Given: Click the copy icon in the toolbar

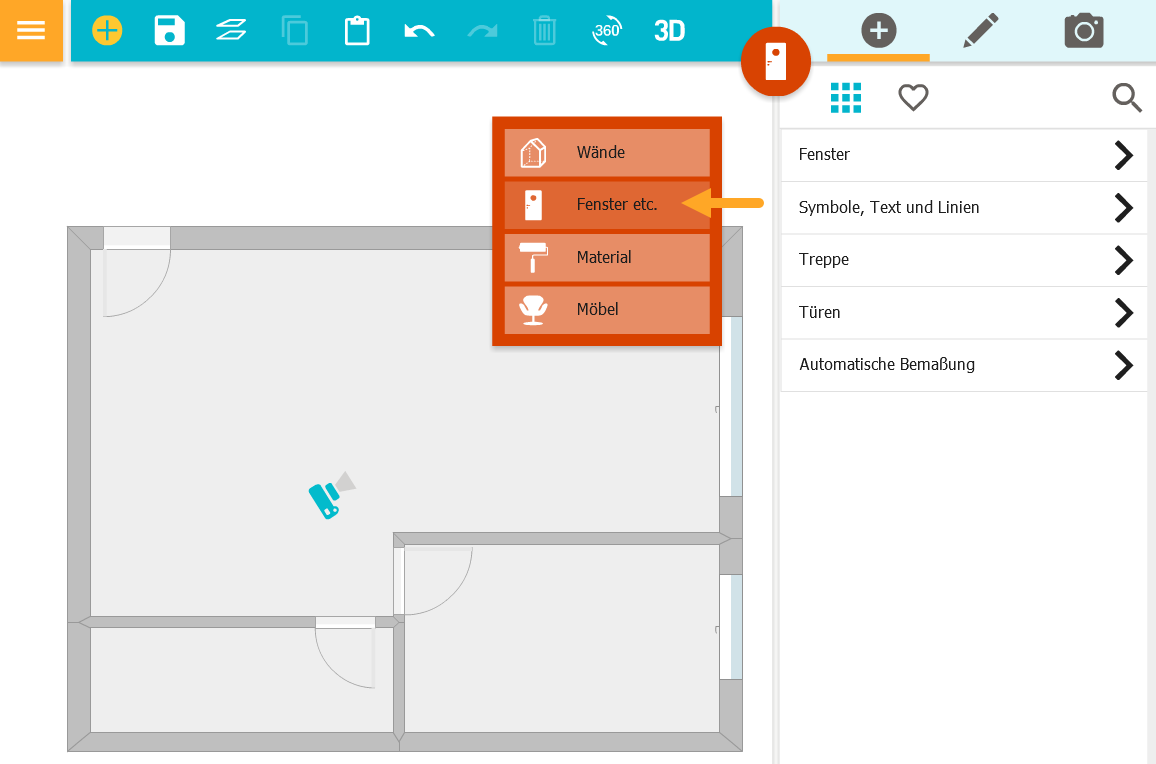Looking at the screenshot, I should pos(295,31).
